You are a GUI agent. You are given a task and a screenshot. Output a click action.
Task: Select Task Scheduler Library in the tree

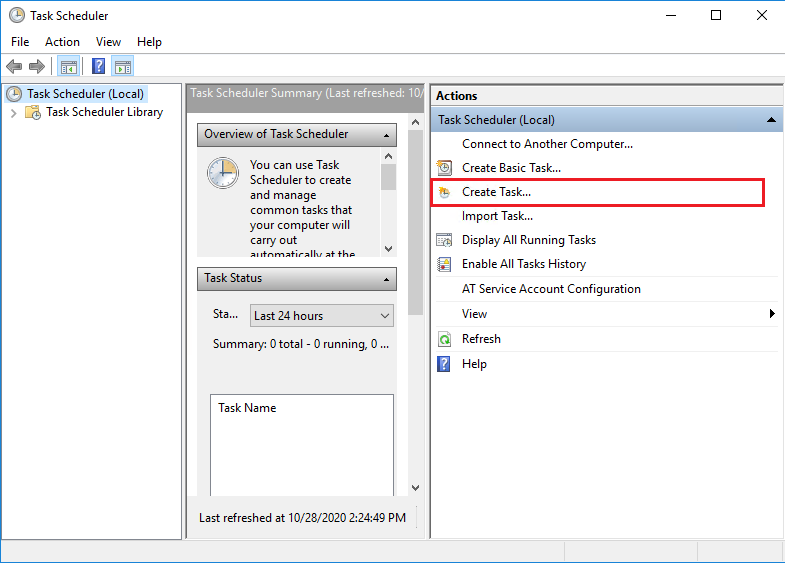(x=105, y=112)
